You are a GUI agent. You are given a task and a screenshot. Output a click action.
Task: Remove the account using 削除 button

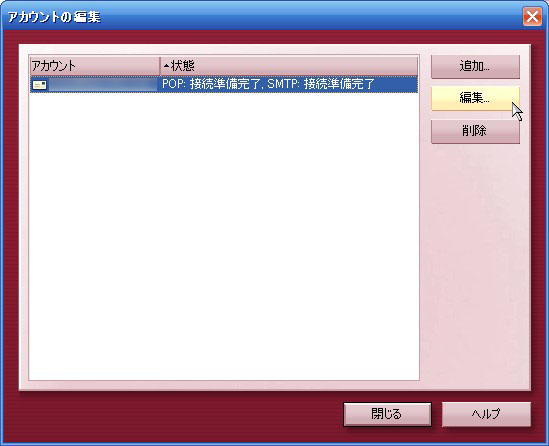(475, 131)
